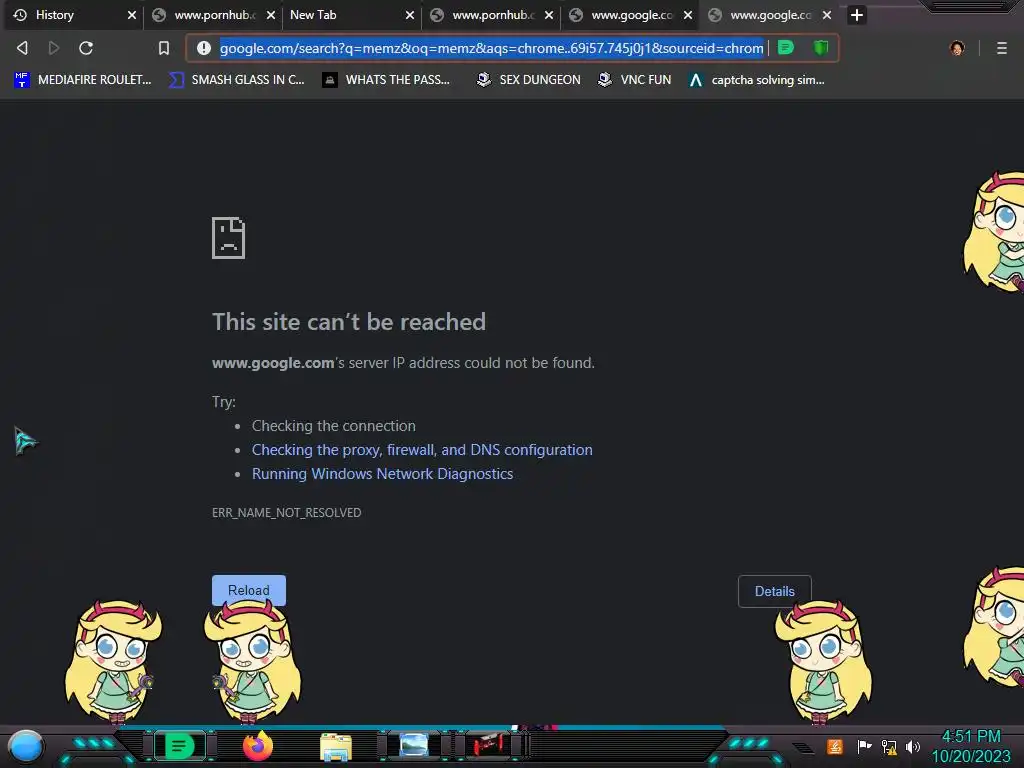Go back using the browser back arrow
Image resolution: width=1024 pixels, height=768 pixels.
pyautogui.click(x=22, y=48)
